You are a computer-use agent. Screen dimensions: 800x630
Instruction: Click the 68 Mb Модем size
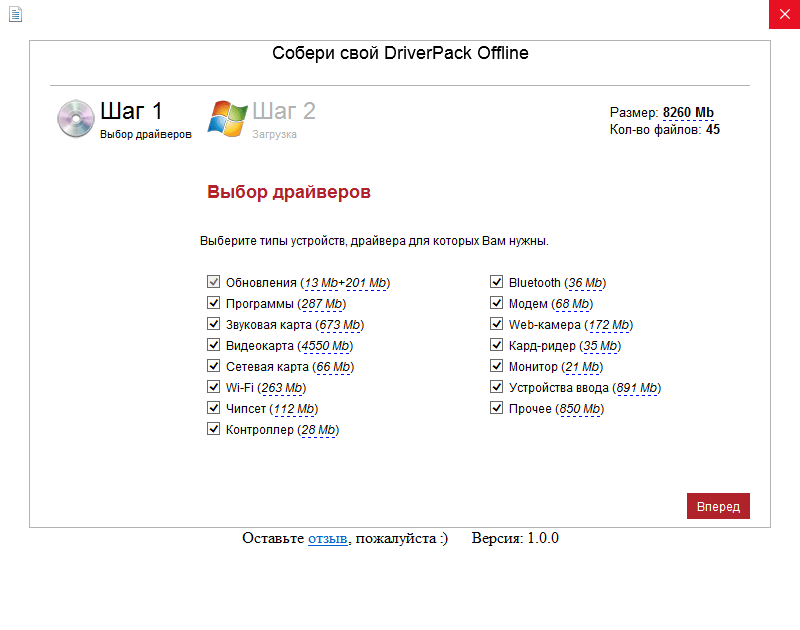point(572,304)
